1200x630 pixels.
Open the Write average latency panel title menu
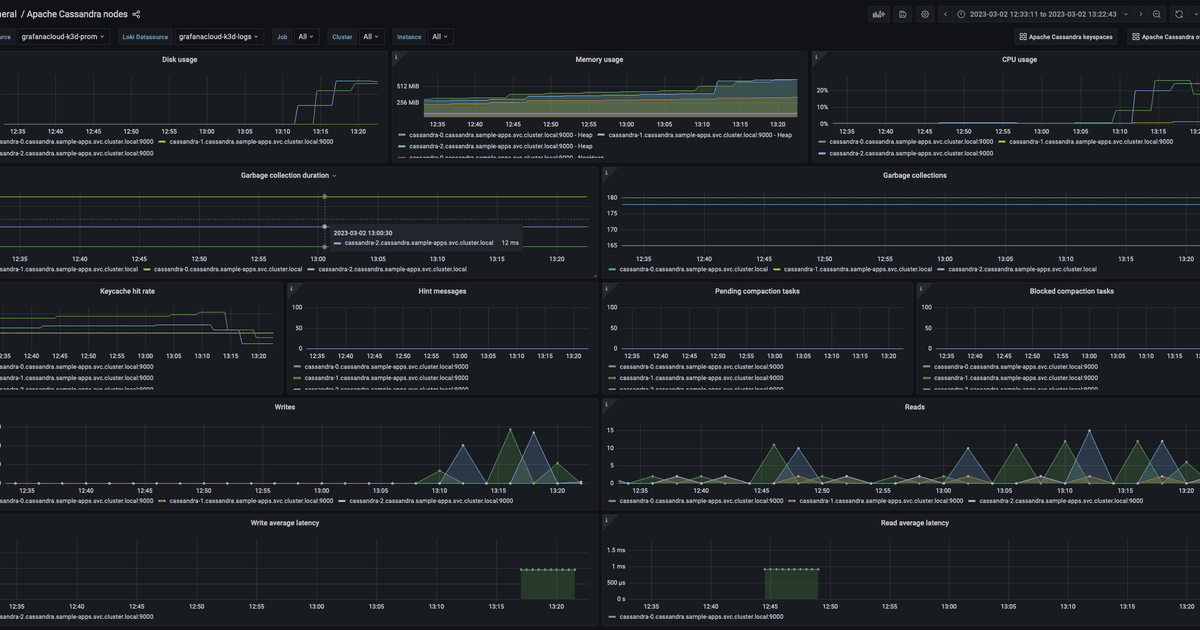pyautogui.click(x=285, y=523)
